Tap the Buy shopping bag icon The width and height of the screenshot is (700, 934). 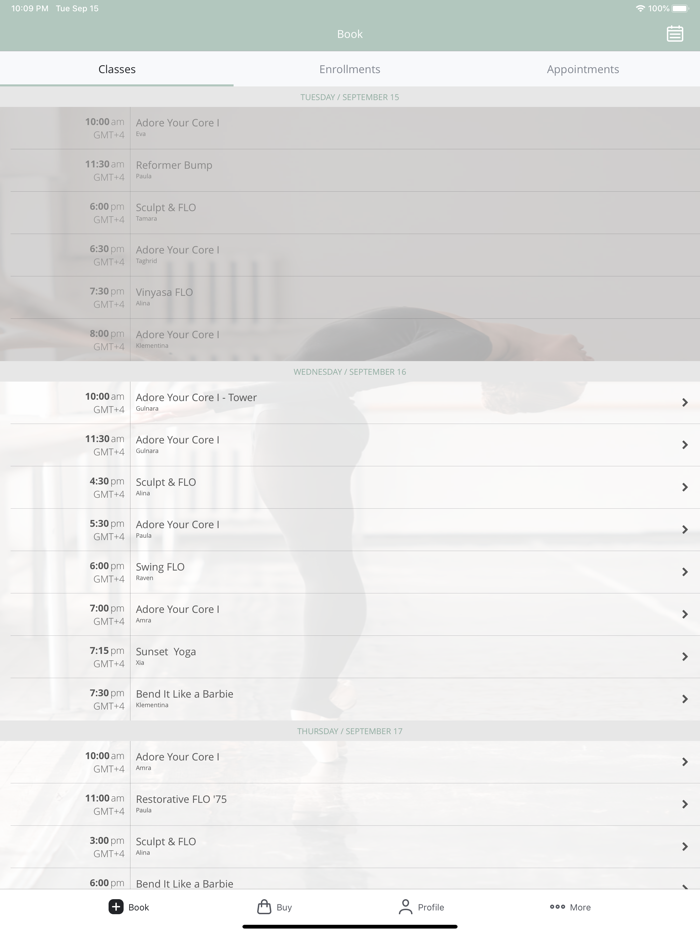[264, 907]
